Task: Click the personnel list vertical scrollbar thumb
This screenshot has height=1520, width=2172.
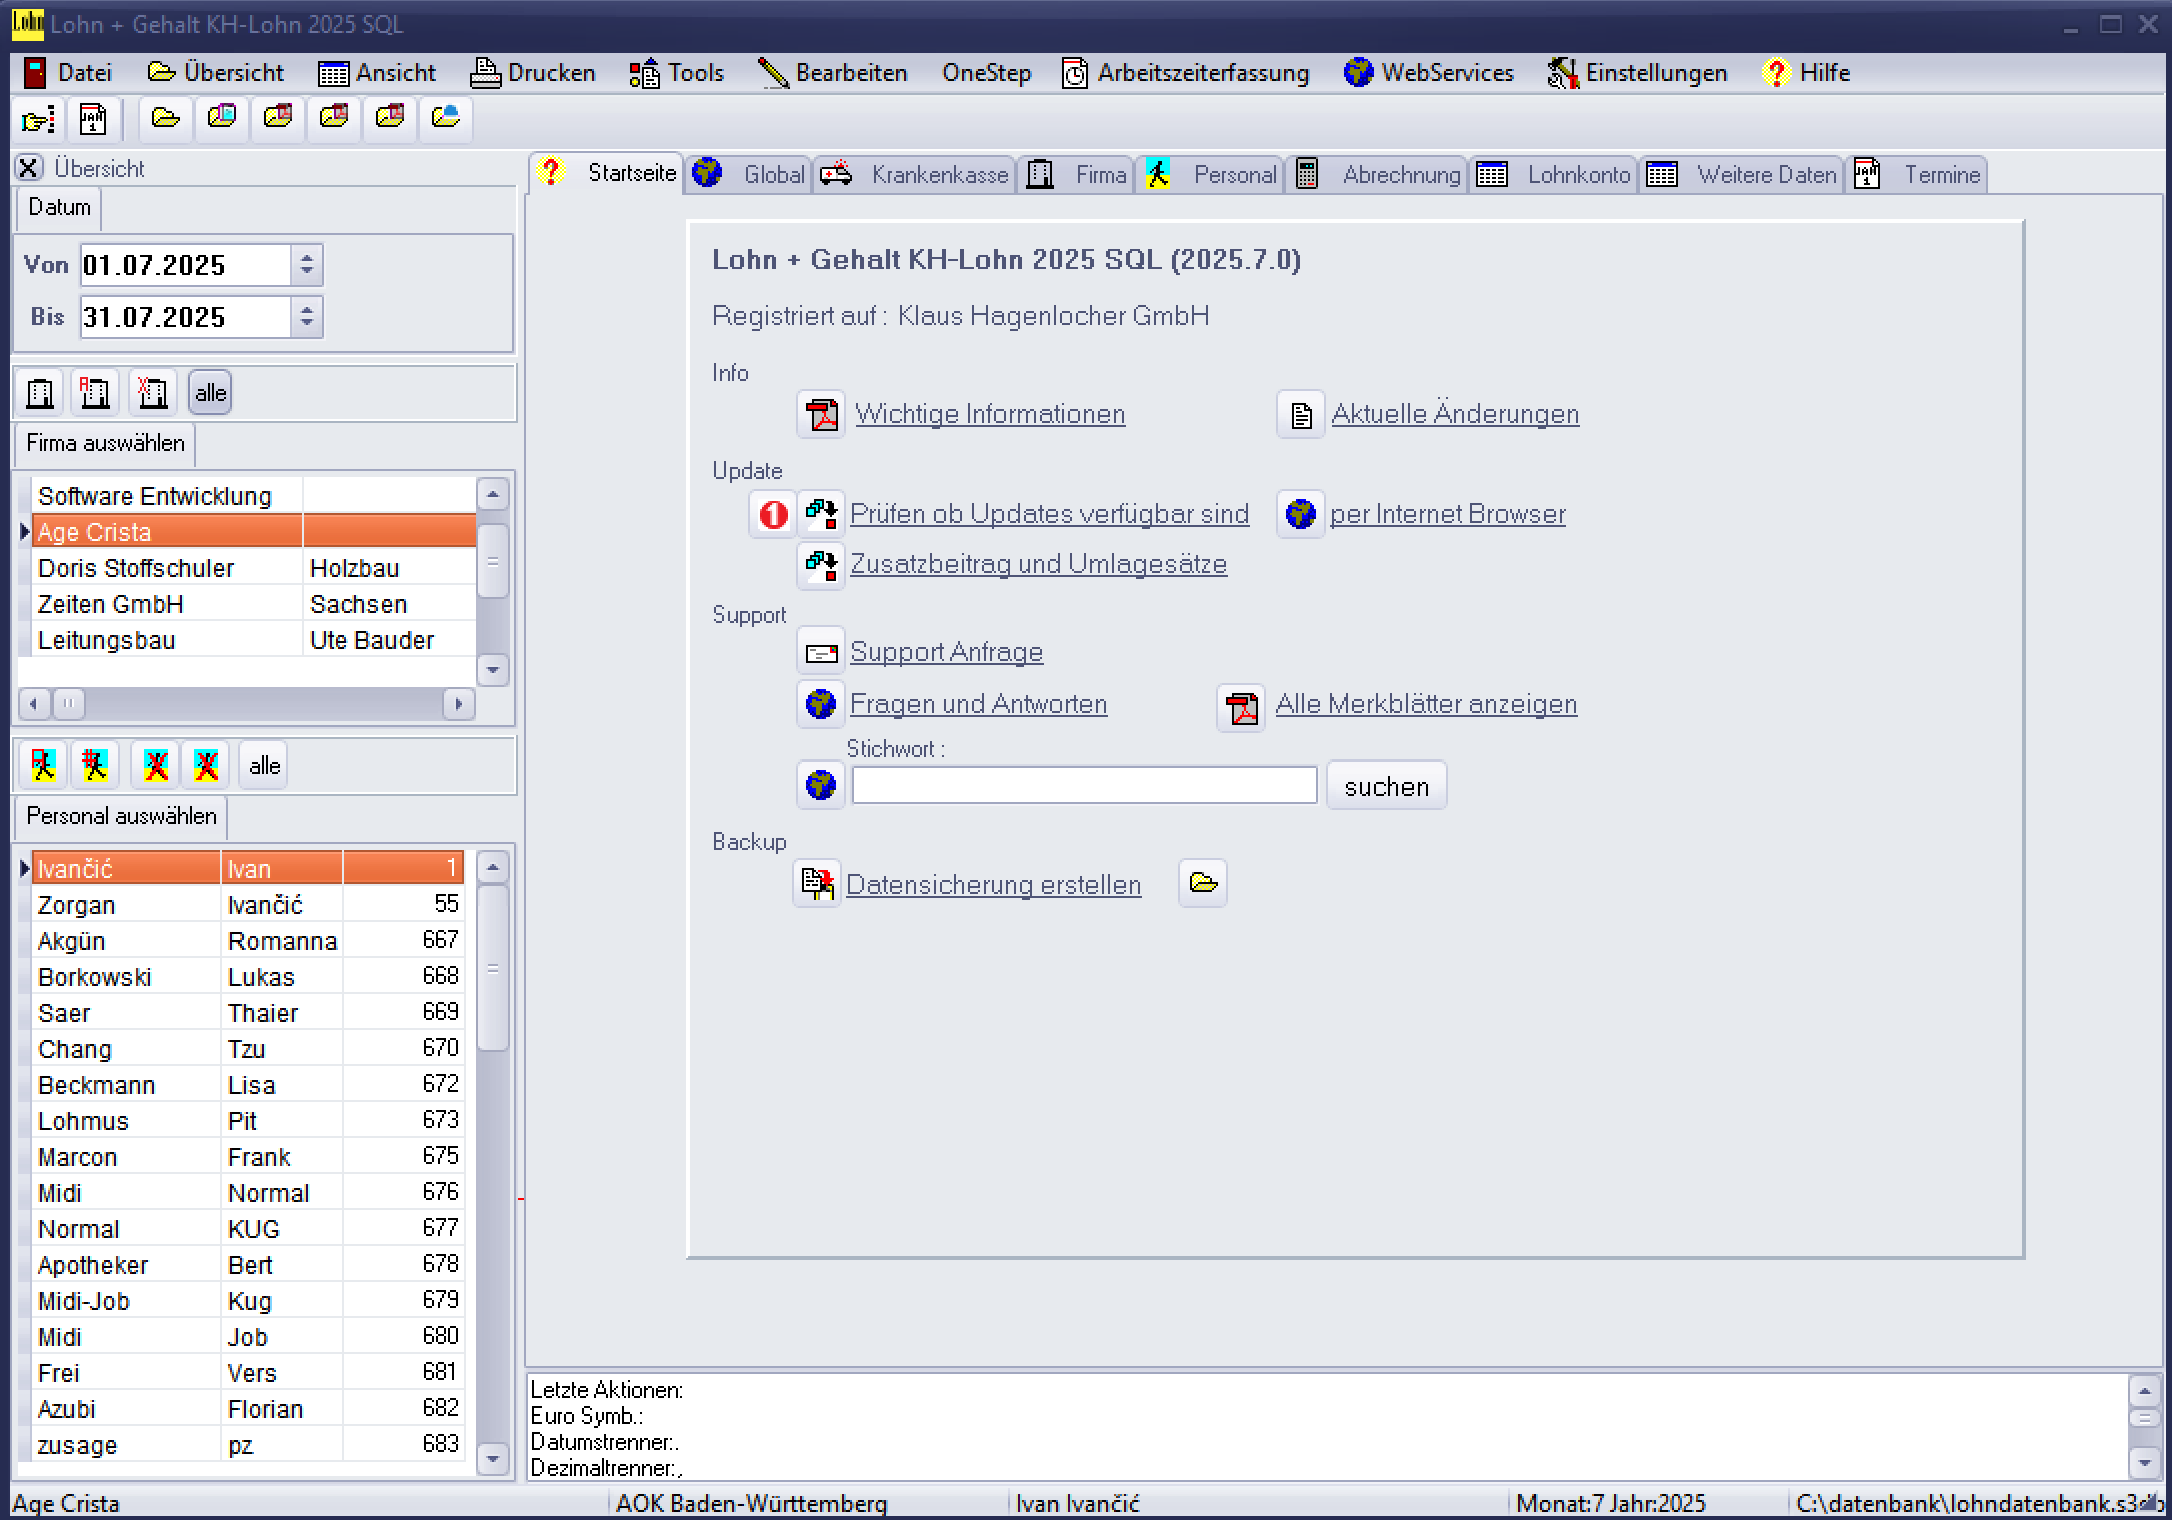Action: (492, 967)
